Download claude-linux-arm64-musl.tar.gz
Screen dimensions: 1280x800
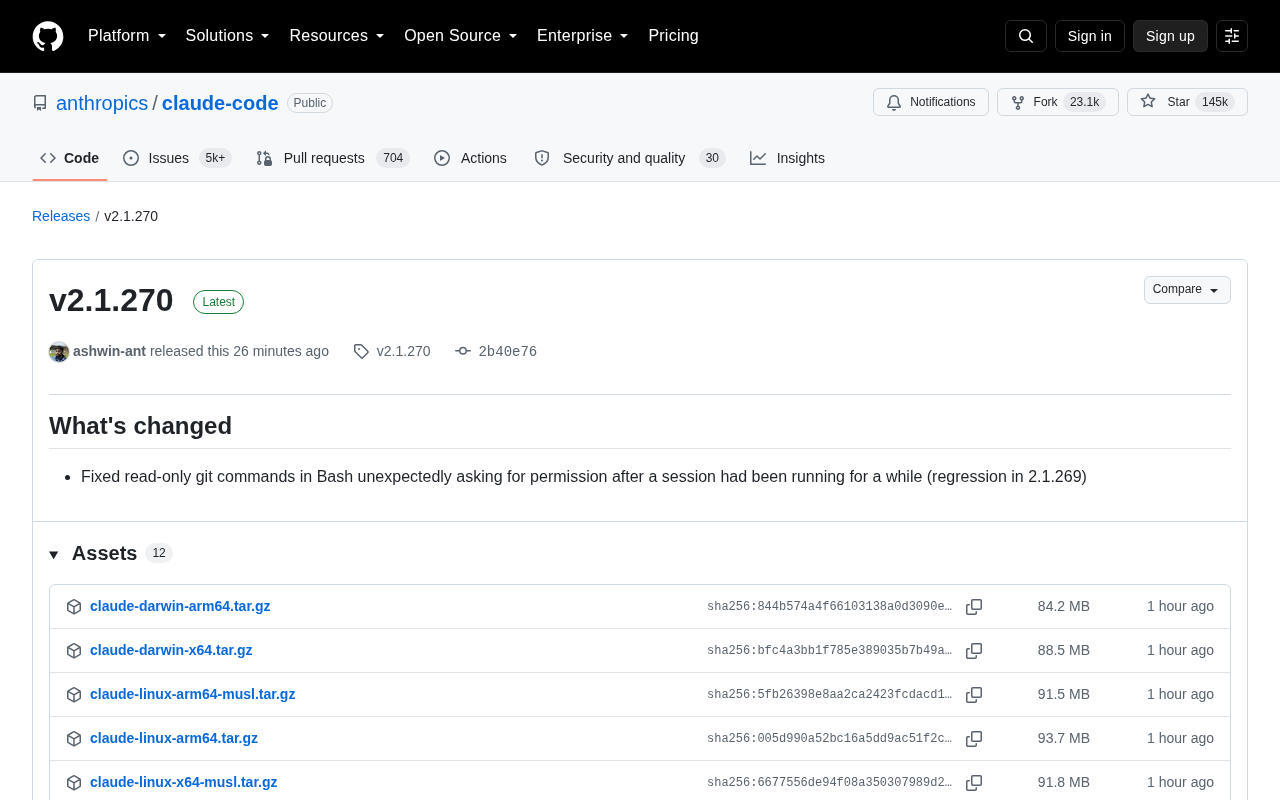point(193,694)
